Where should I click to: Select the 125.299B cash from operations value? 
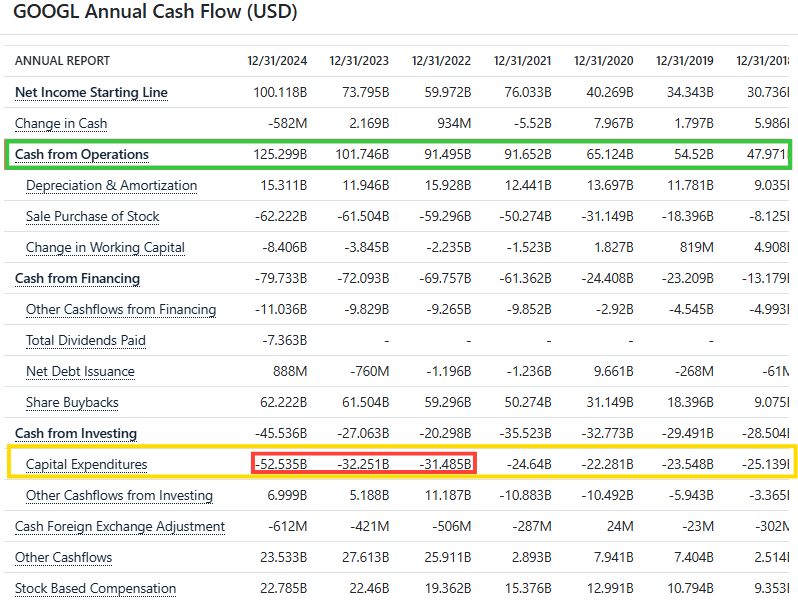[280, 155]
